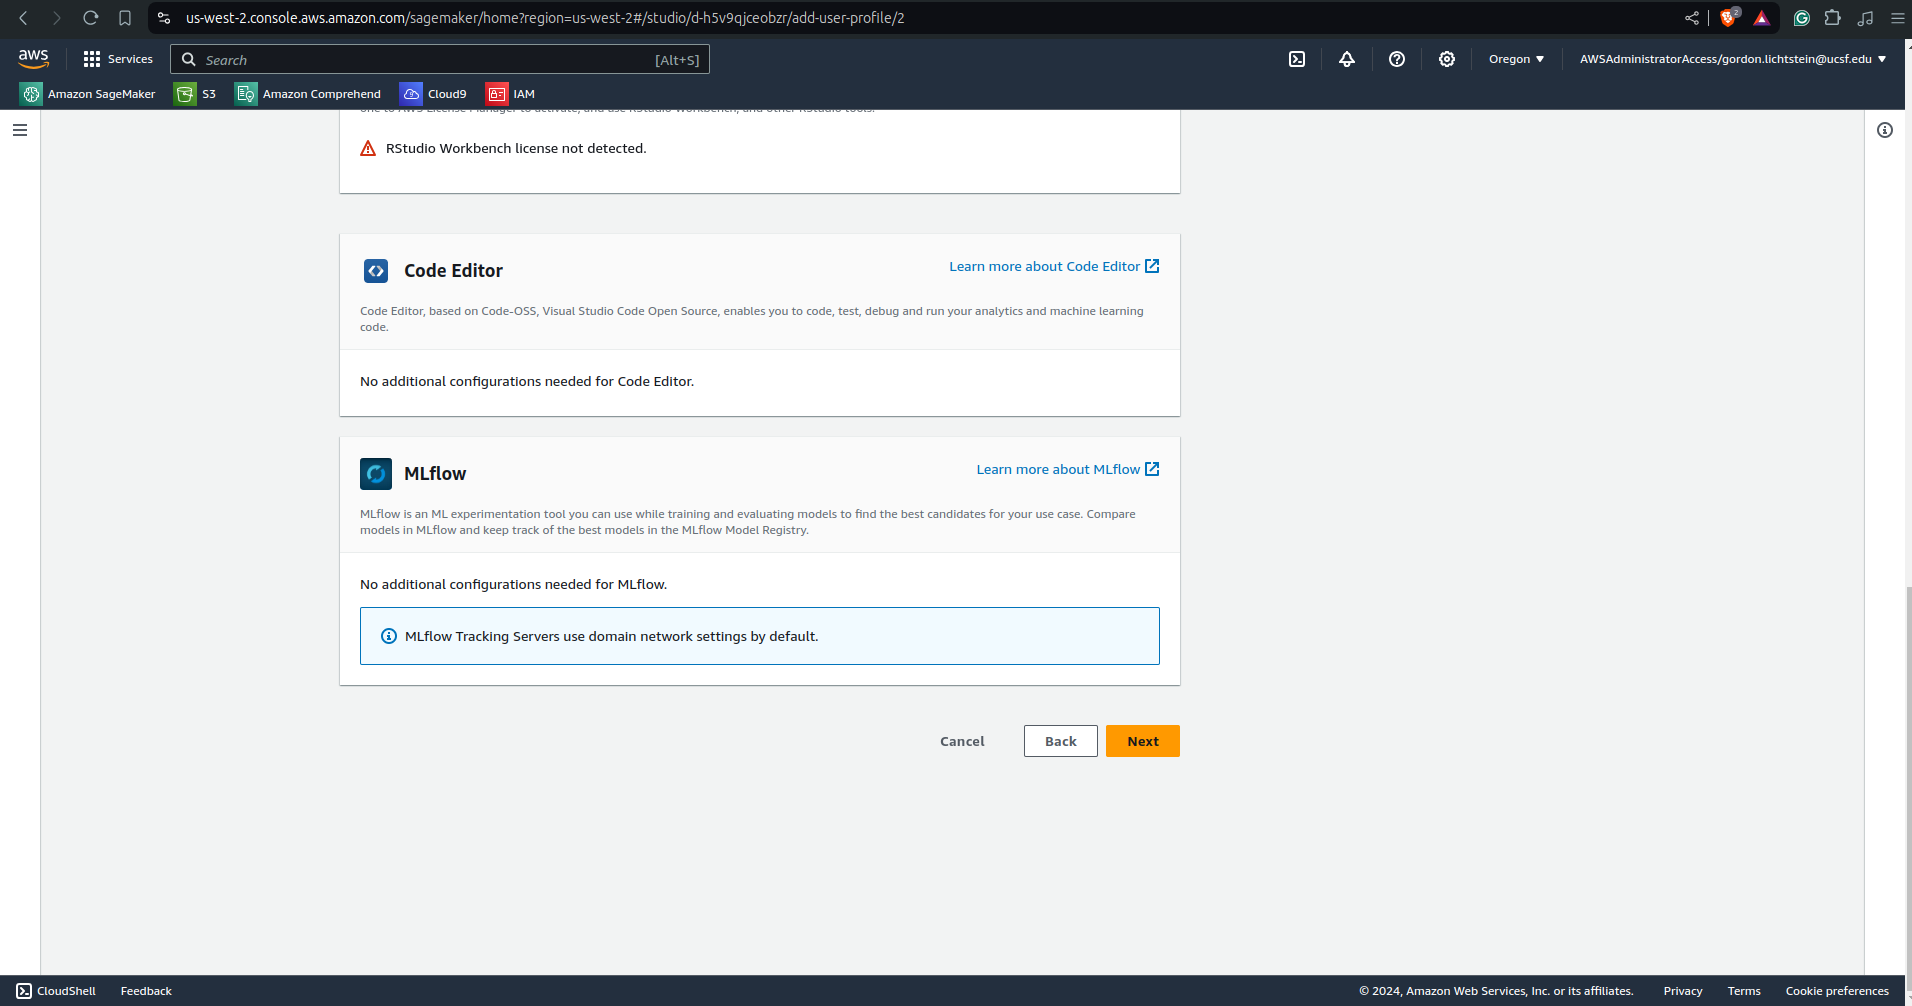This screenshot has height=1006, width=1912.
Task: Click the Cancel button
Action: click(962, 741)
